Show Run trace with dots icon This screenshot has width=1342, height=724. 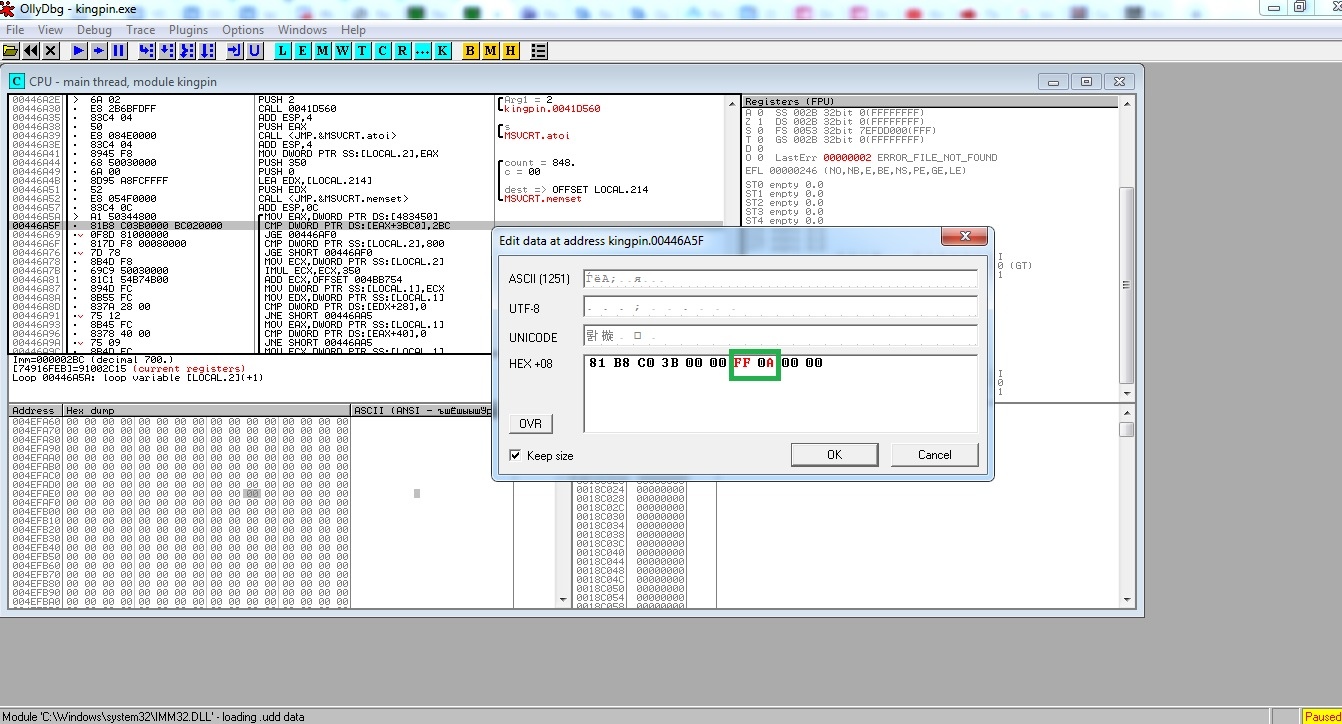point(422,51)
